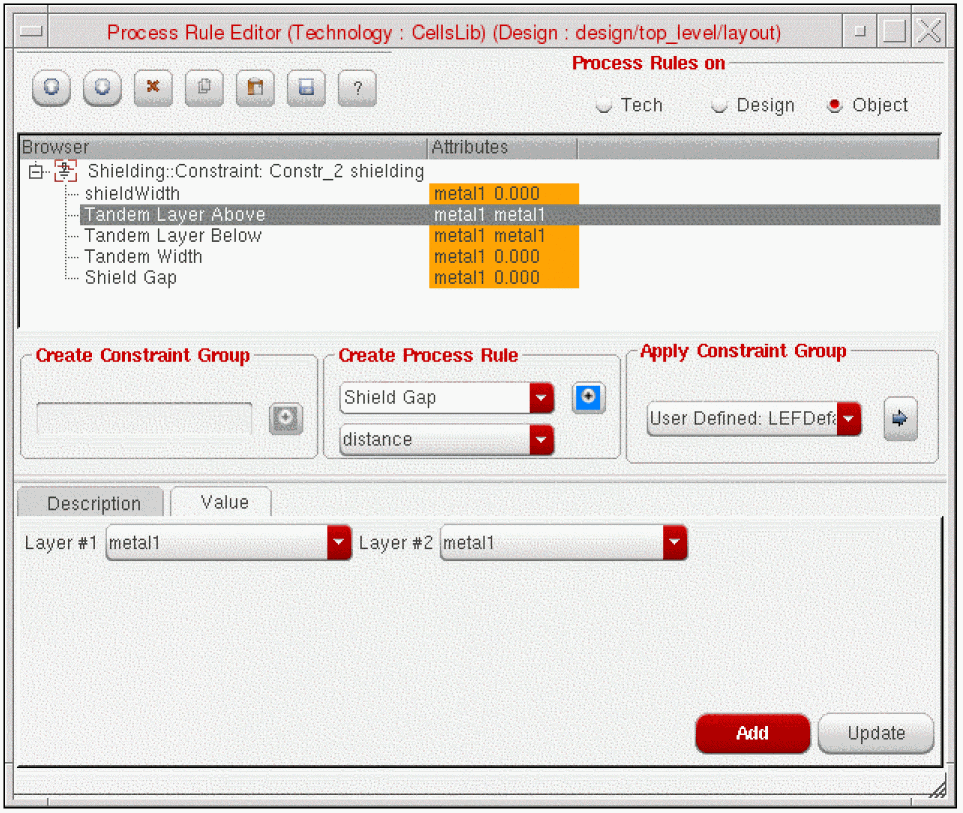Open the Layer #1 metal1 dropdown
The image size is (963, 813).
(x=339, y=543)
